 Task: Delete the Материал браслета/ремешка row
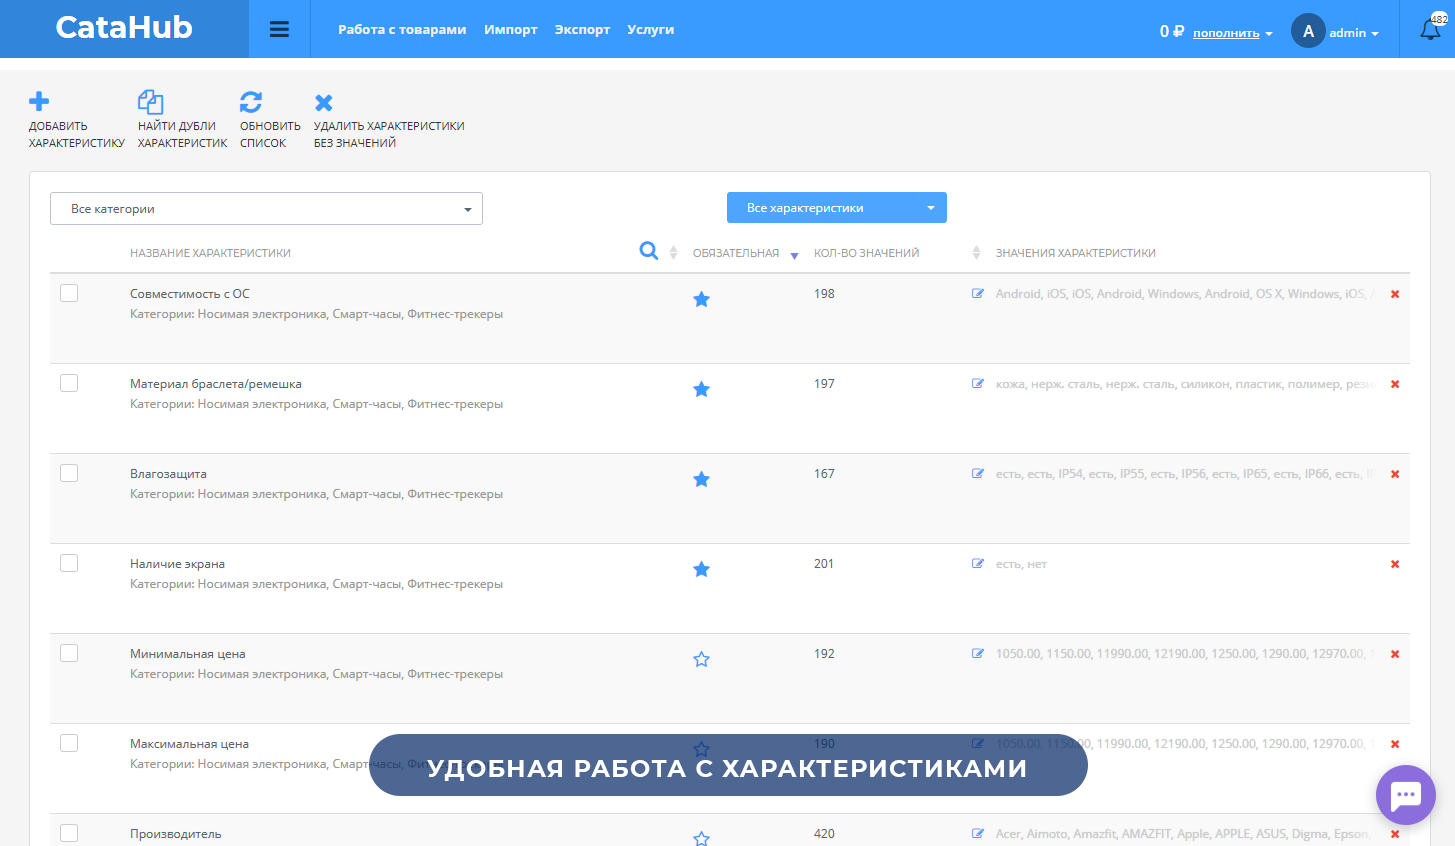click(1395, 384)
